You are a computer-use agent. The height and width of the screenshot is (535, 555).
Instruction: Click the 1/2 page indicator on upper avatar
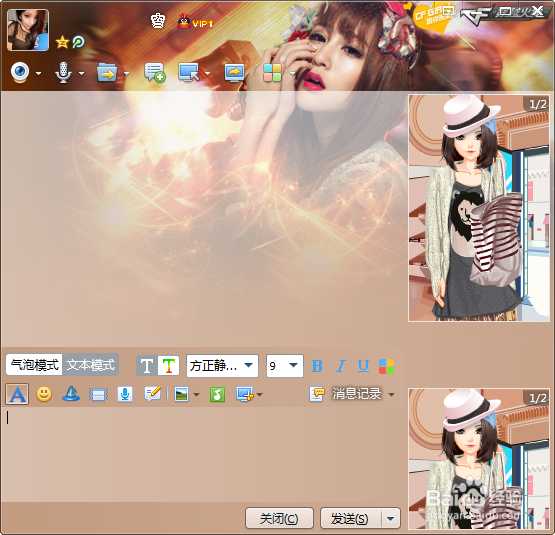tap(538, 104)
